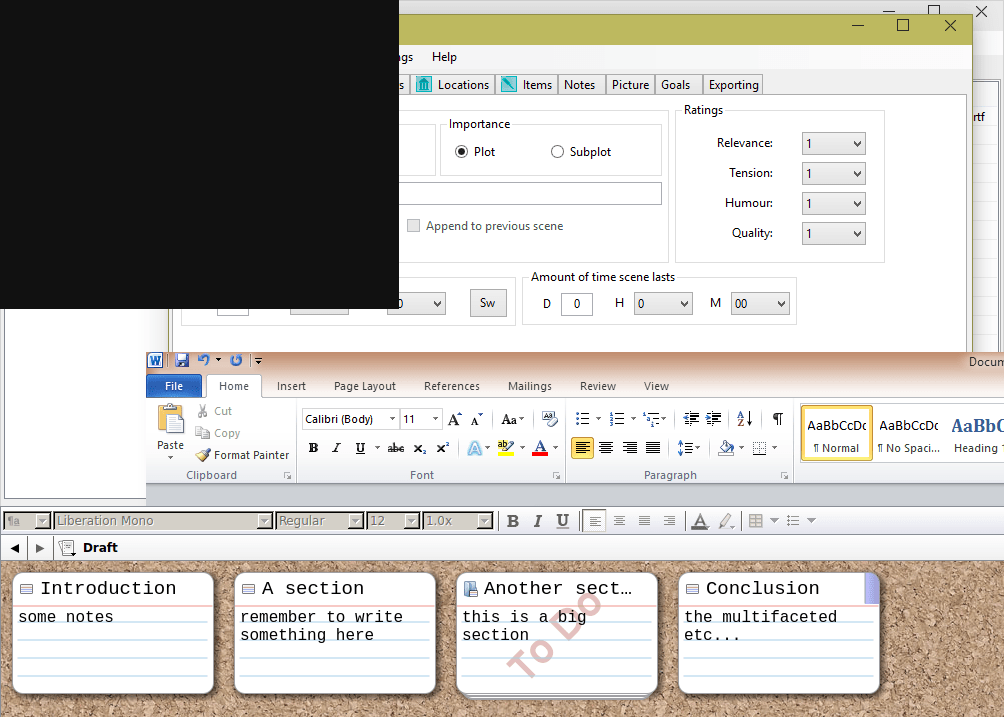Justify text in Word ribbon
The image size is (1004, 717).
652,448
